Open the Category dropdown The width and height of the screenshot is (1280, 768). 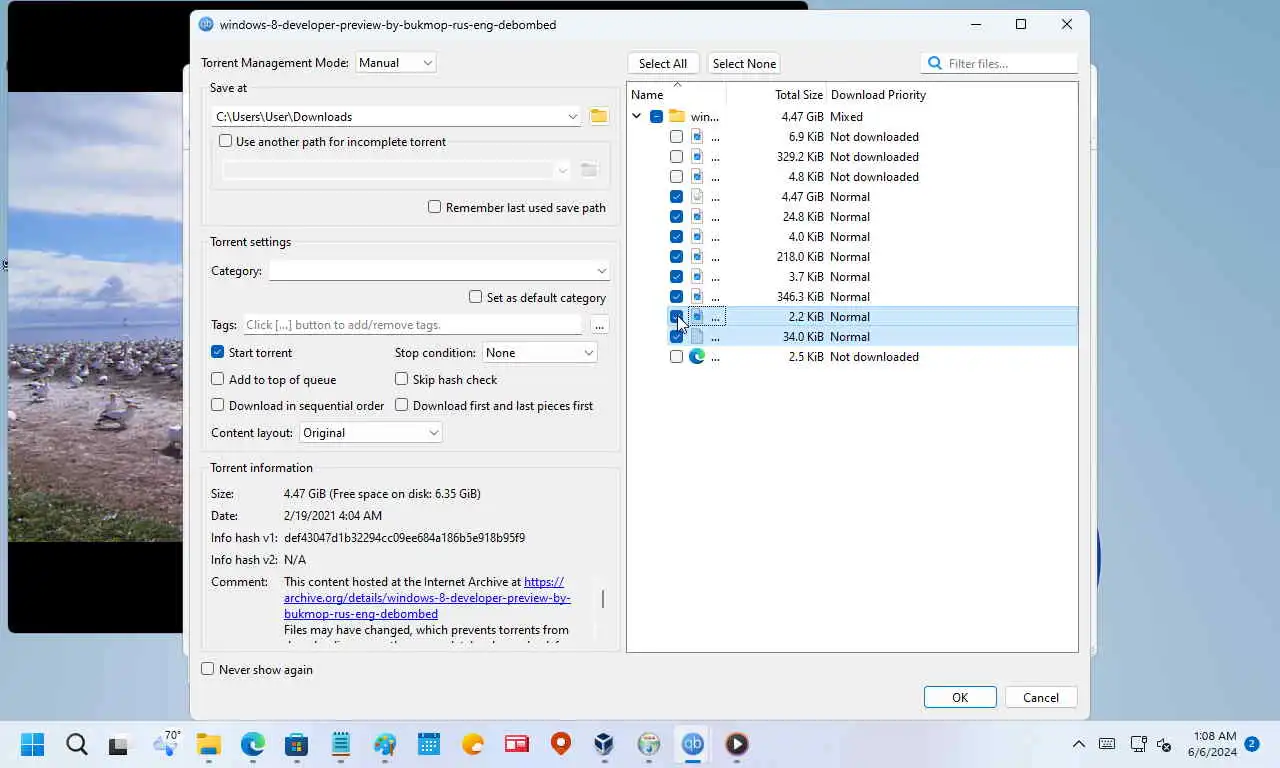coord(439,270)
